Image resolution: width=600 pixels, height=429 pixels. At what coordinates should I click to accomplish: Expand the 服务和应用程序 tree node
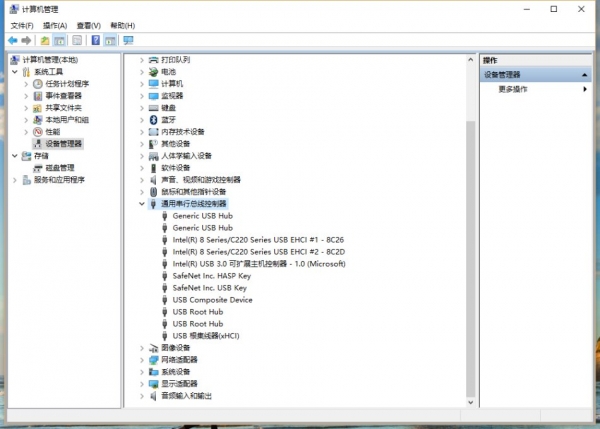pyautogui.click(x=15, y=180)
